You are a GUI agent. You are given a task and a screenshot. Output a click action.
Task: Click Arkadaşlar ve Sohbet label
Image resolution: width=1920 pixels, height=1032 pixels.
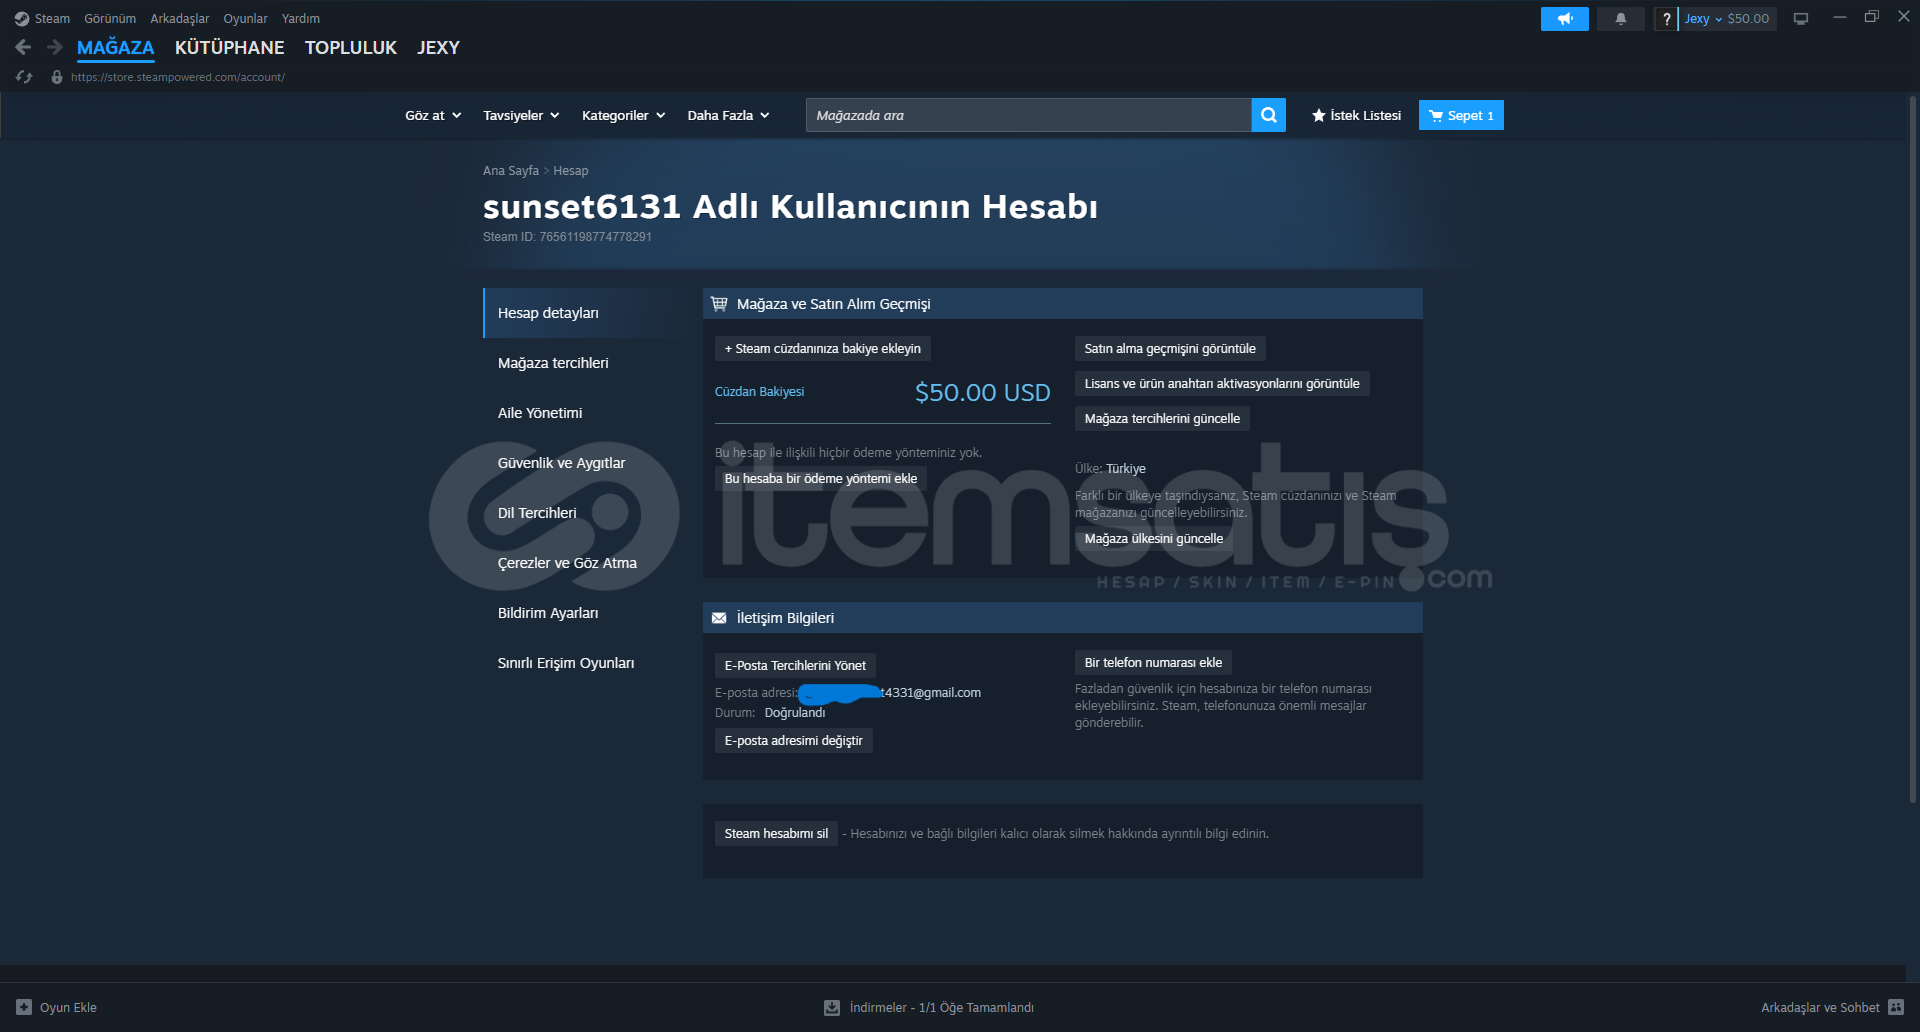pyautogui.click(x=1820, y=1007)
